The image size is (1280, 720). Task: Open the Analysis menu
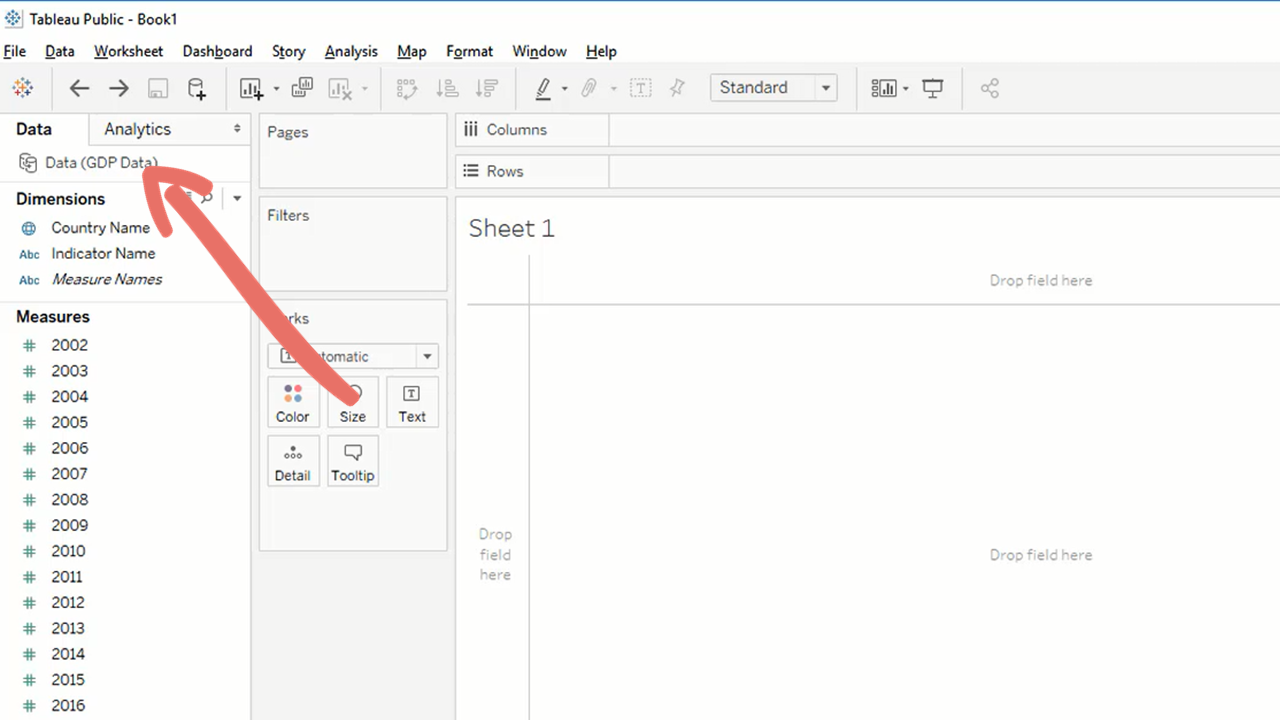(x=351, y=51)
